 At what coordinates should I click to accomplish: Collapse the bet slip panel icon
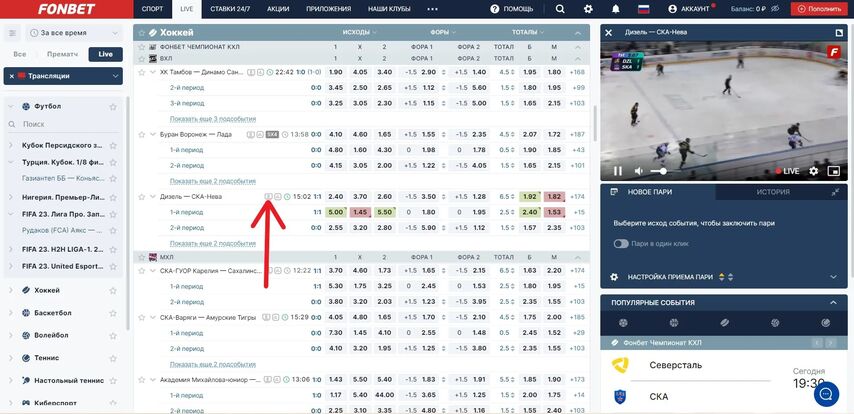click(x=835, y=192)
